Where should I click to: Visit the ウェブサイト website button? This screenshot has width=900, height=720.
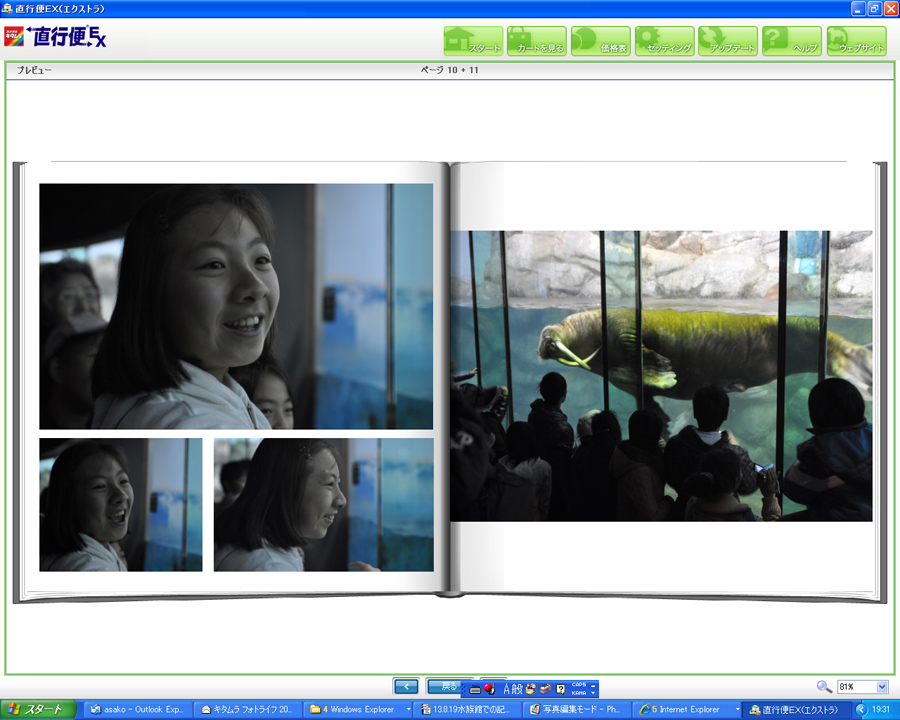tap(856, 41)
